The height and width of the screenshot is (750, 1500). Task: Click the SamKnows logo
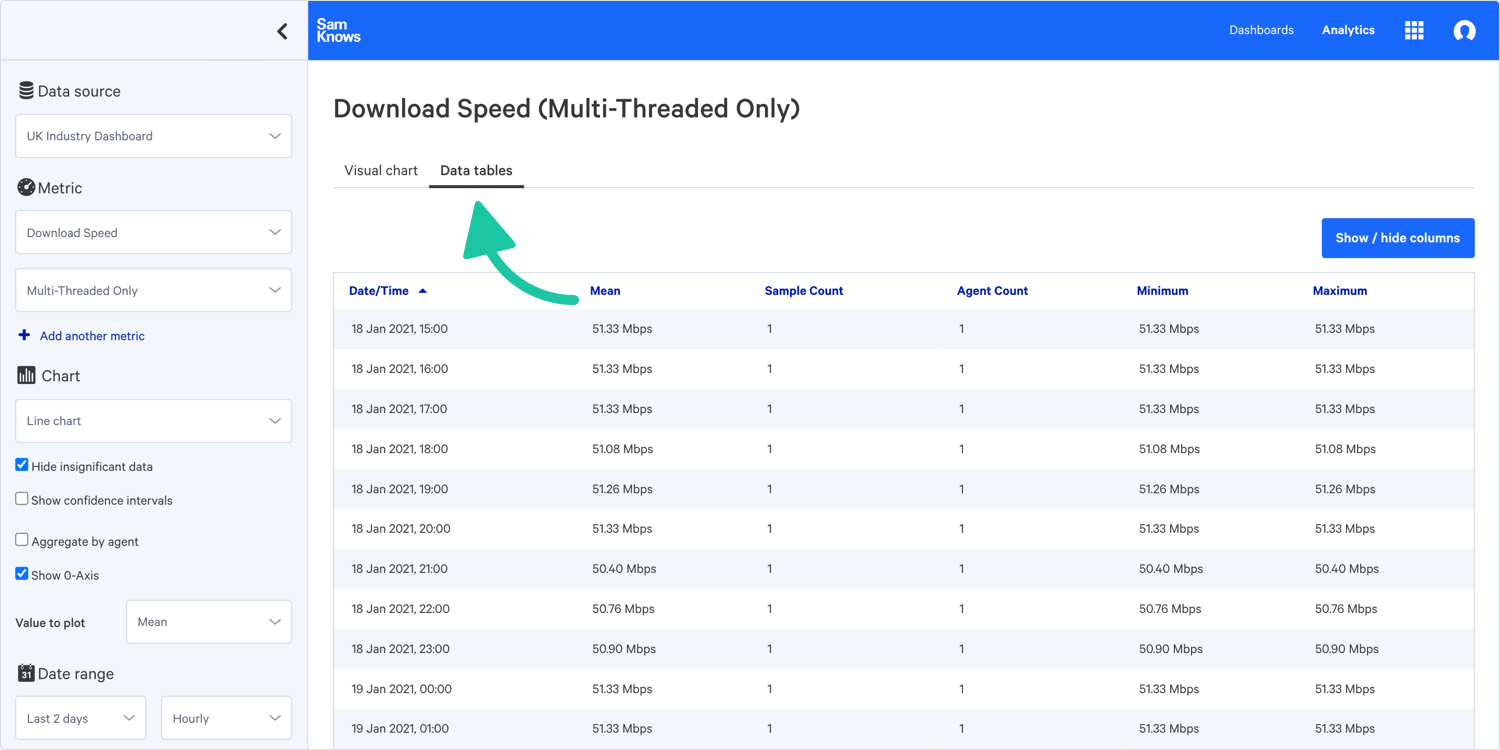(338, 30)
